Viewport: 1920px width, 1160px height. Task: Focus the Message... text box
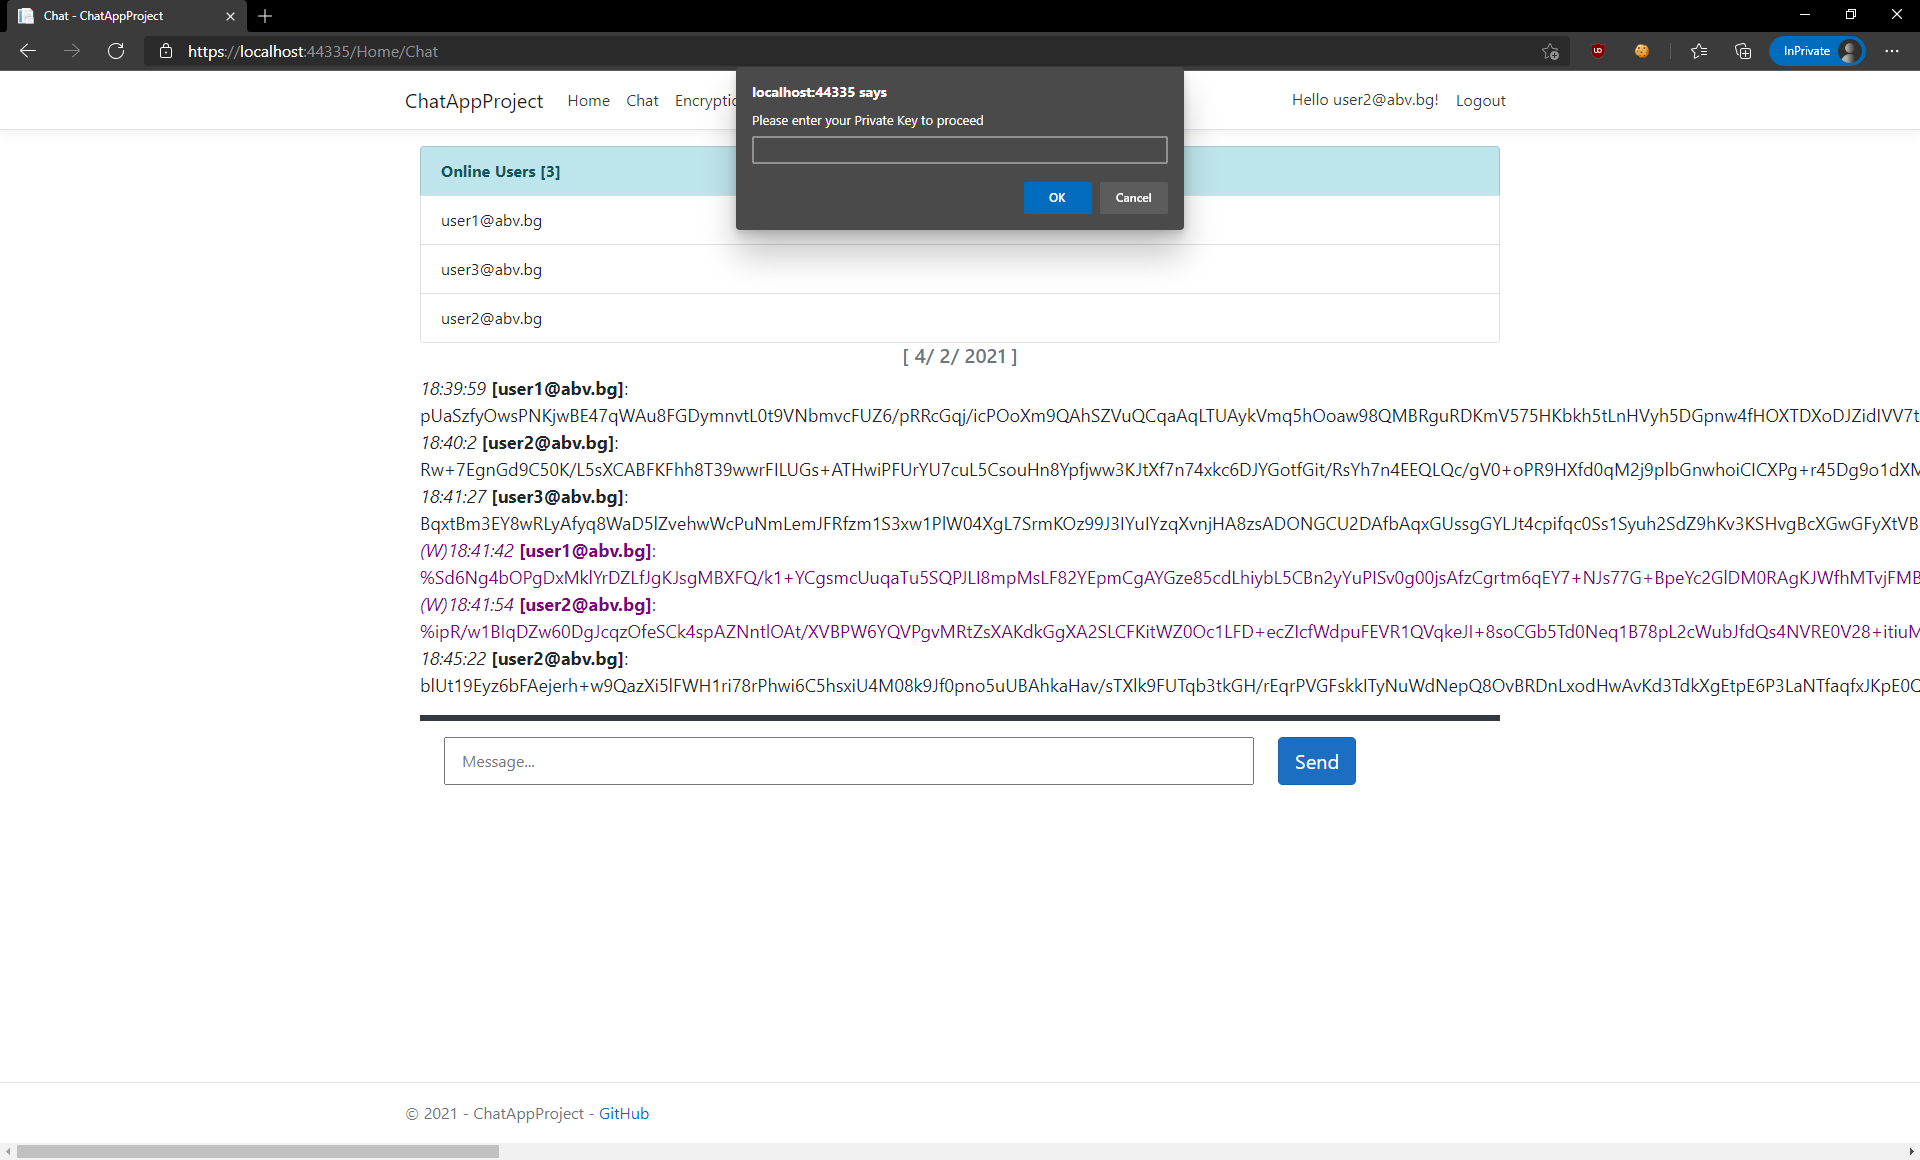(848, 761)
